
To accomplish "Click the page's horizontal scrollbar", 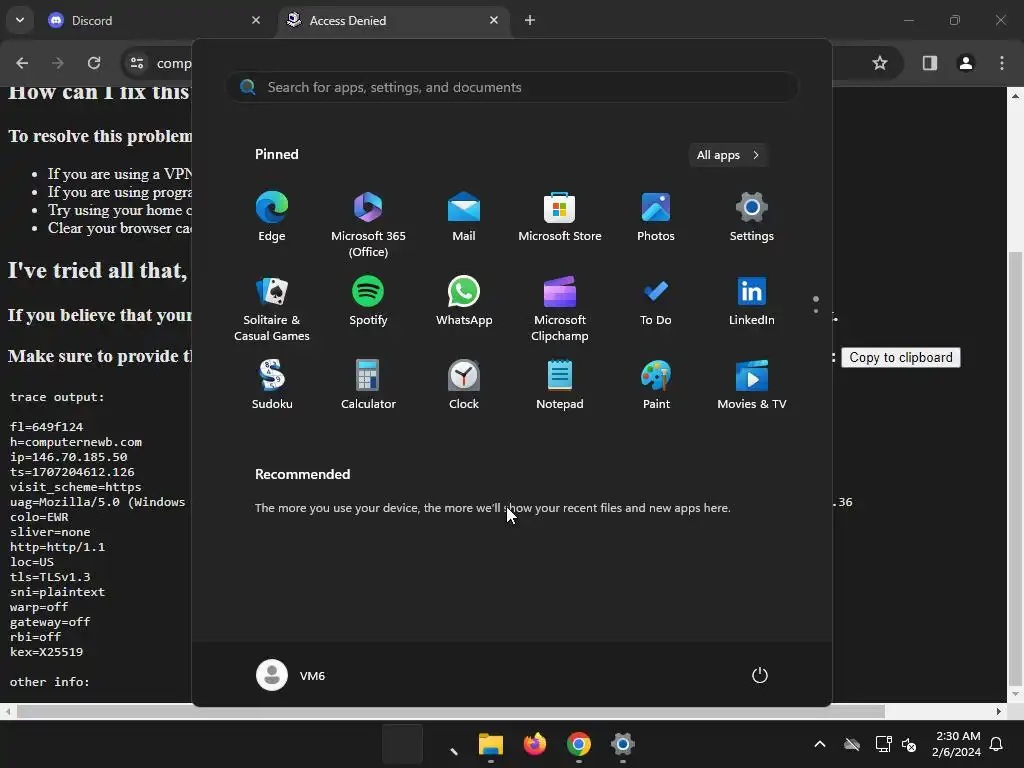I will click(x=451, y=711).
